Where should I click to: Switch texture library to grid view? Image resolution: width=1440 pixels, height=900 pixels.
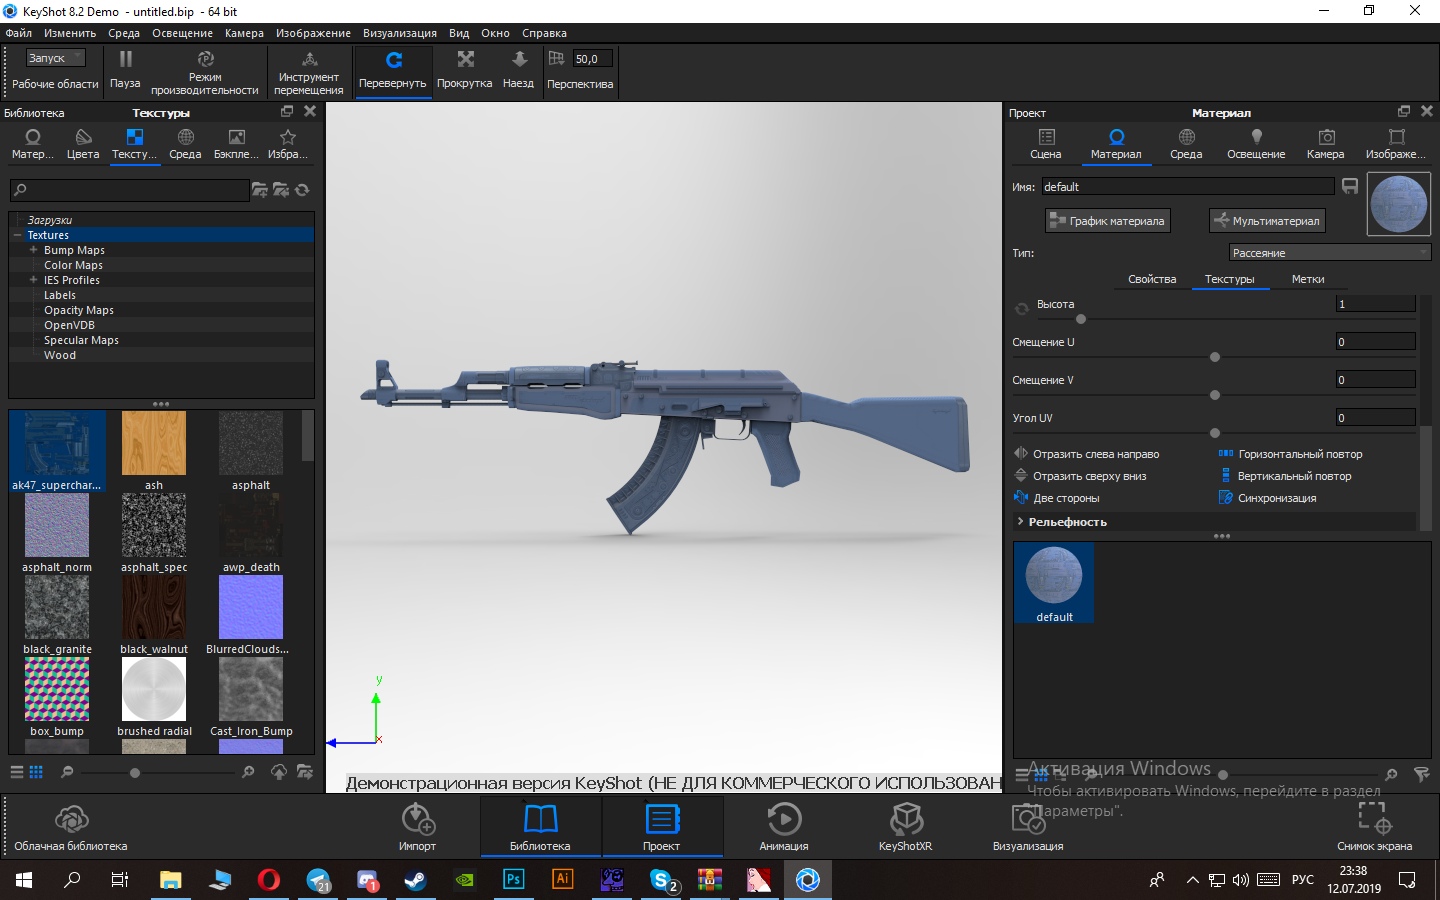(x=36, y=772)
